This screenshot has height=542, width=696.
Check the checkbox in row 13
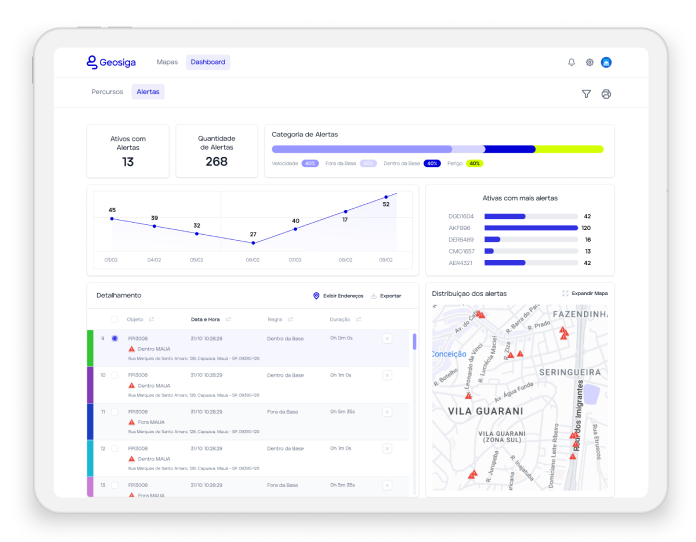click(x=115, y=485)
